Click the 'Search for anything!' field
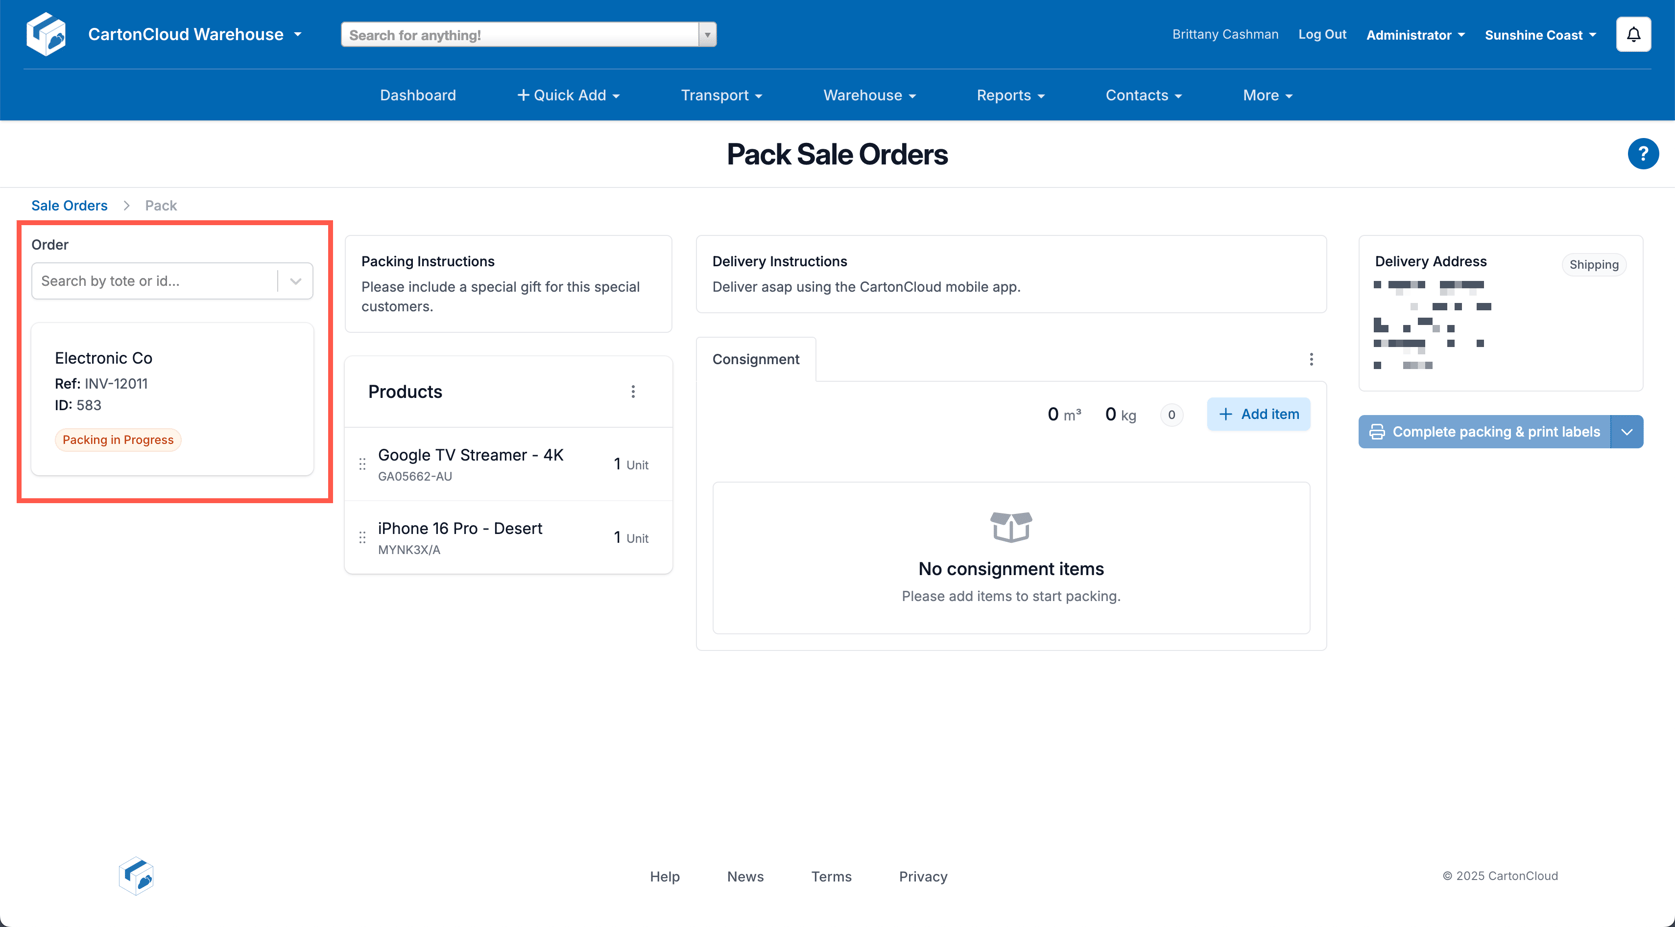 (520, 35)
